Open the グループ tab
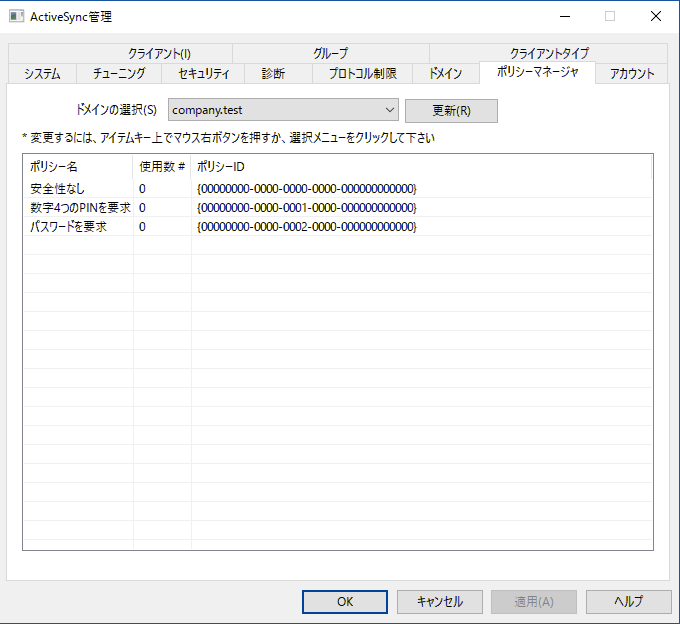680x624 pixels. [330, 53]
